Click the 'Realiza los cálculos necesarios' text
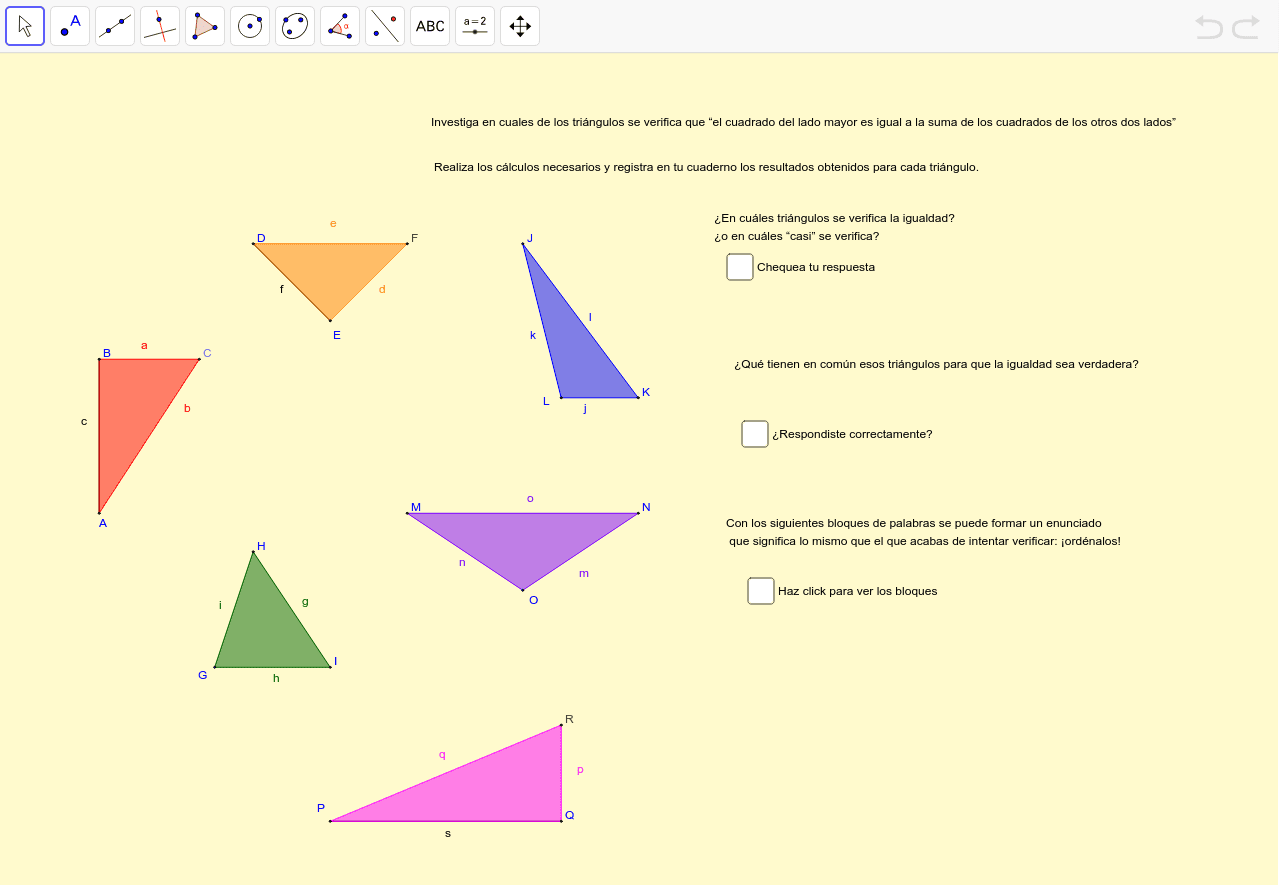Screen dimensions: 1280x887 pyautogui.click(x=706, y=167)
